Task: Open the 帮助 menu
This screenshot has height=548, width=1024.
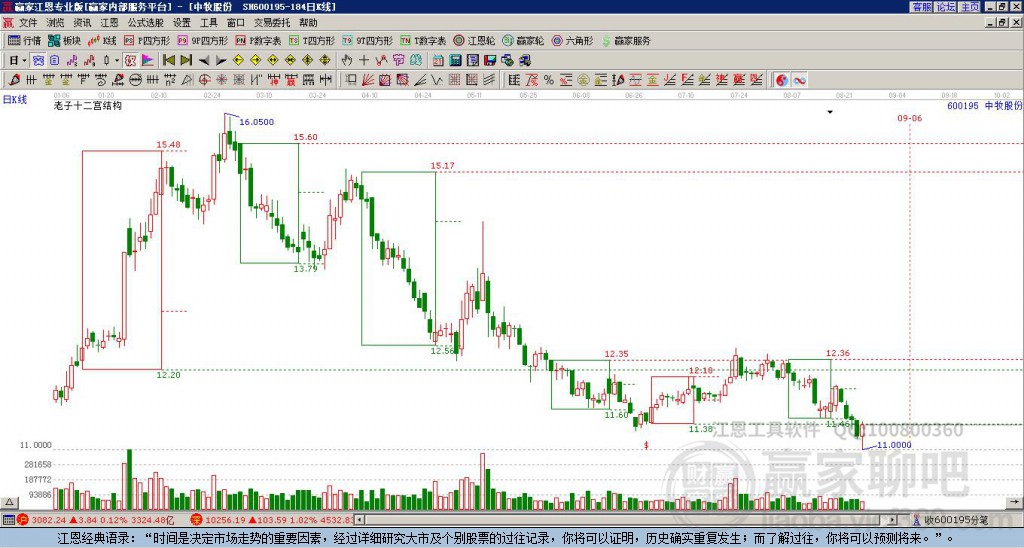Action: pyautogui.click(x=308, y=23)
